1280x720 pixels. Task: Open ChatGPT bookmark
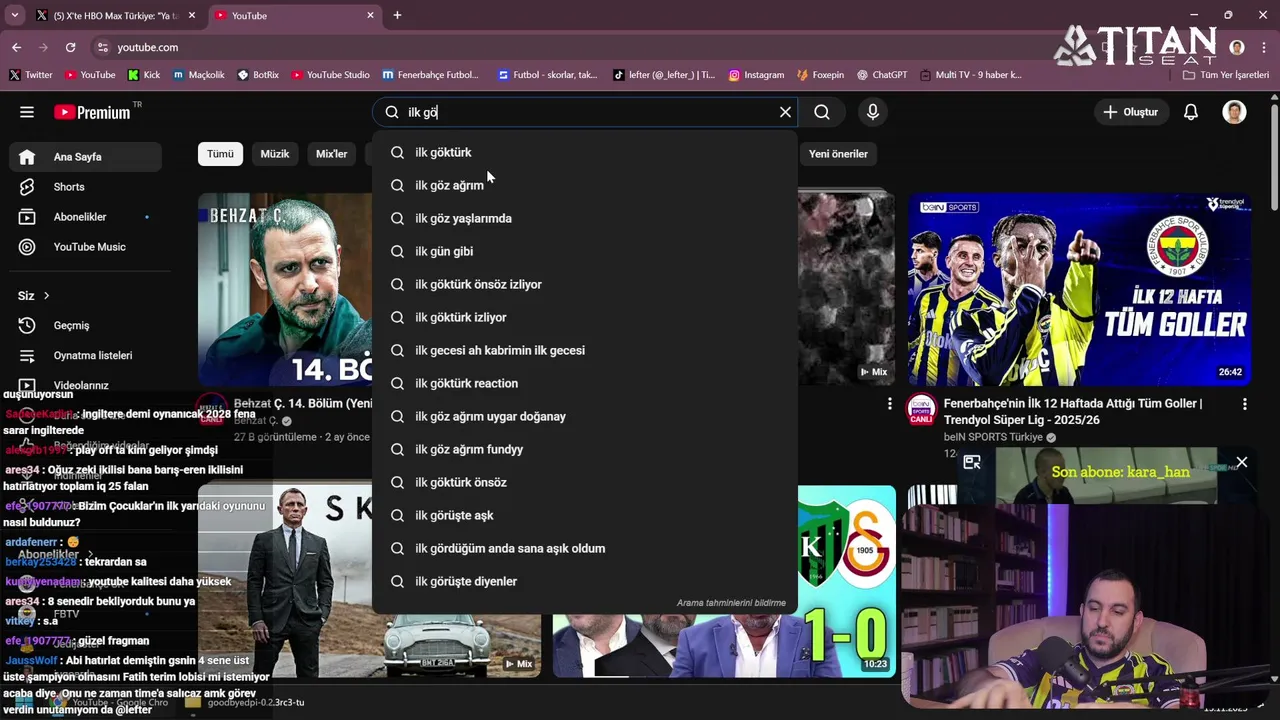coord(881,75)
